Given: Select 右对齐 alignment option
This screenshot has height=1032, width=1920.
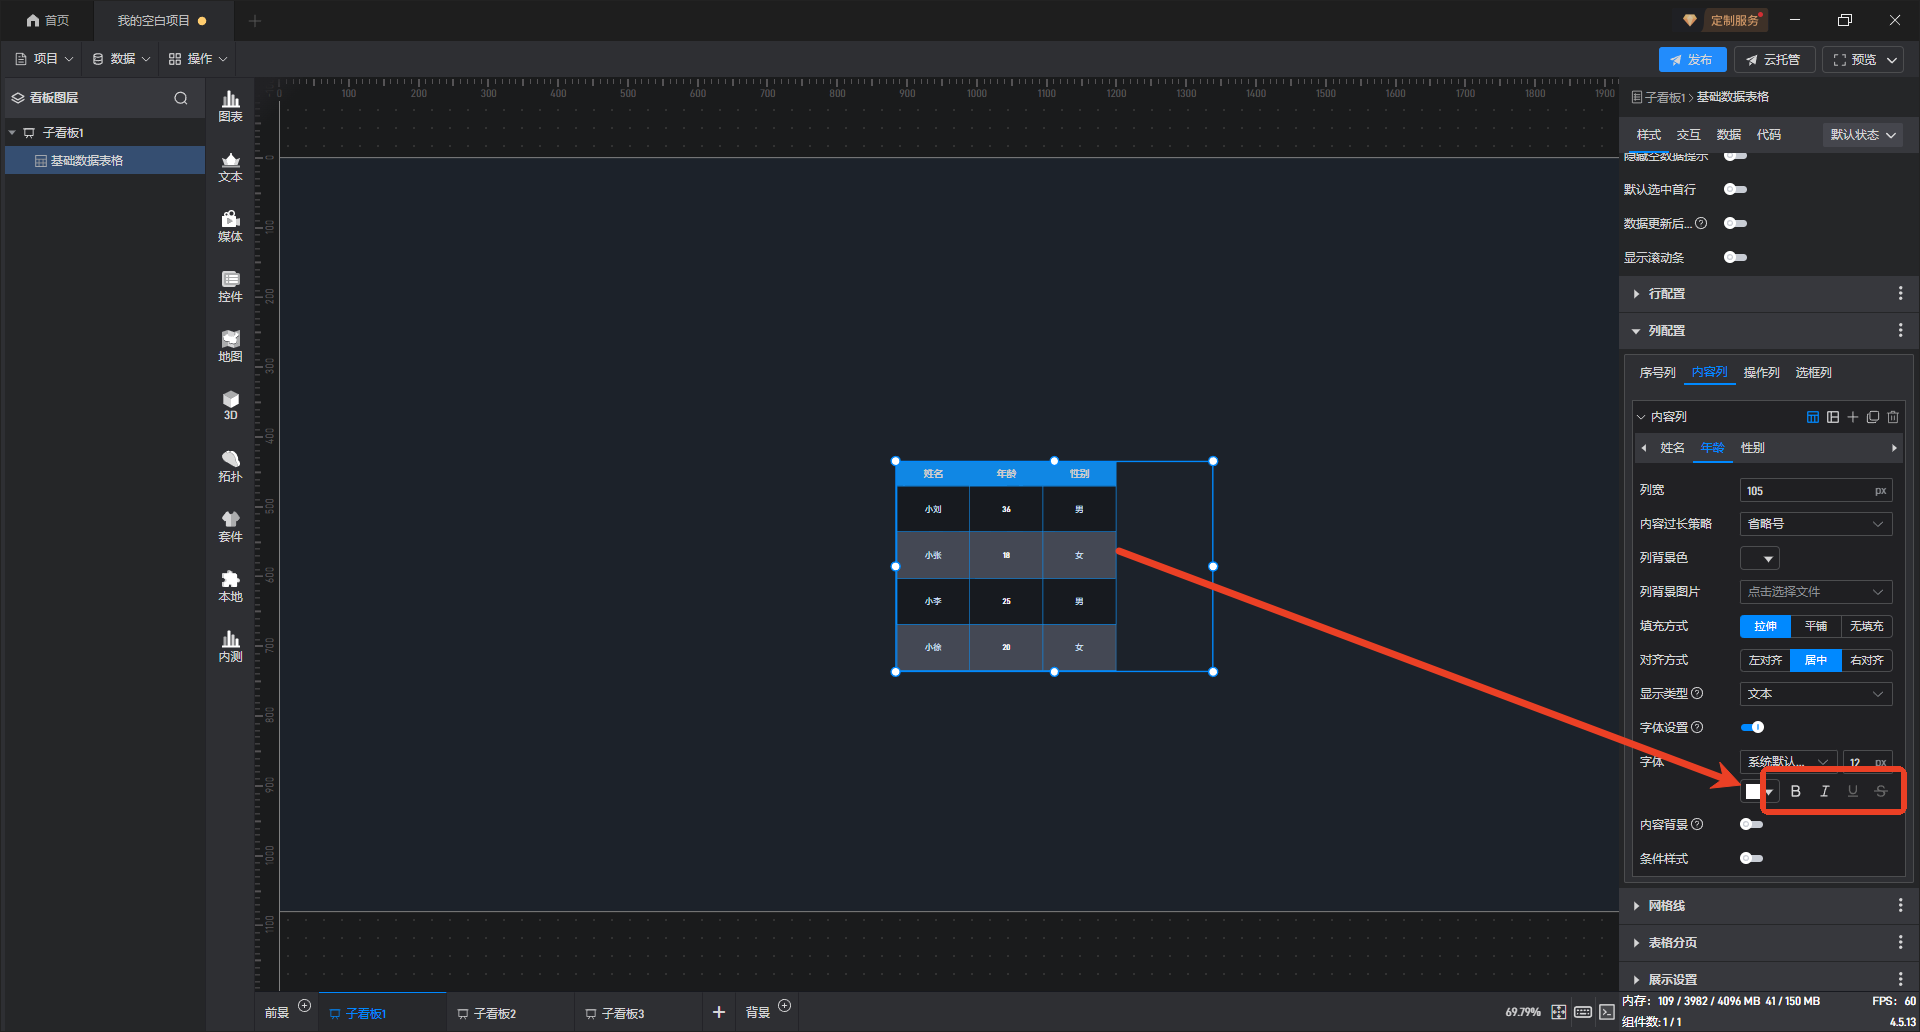Looking at the screenshot, I should pos(1866,660).
